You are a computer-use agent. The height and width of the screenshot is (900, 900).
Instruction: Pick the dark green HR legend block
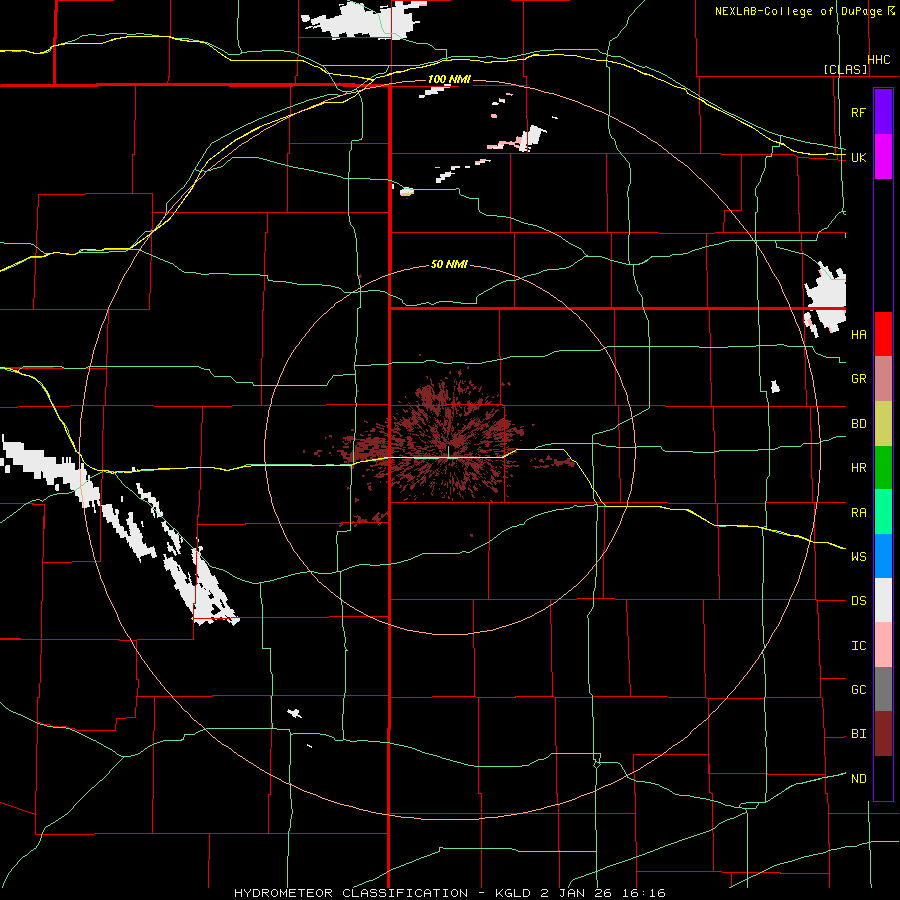point(883,467)
